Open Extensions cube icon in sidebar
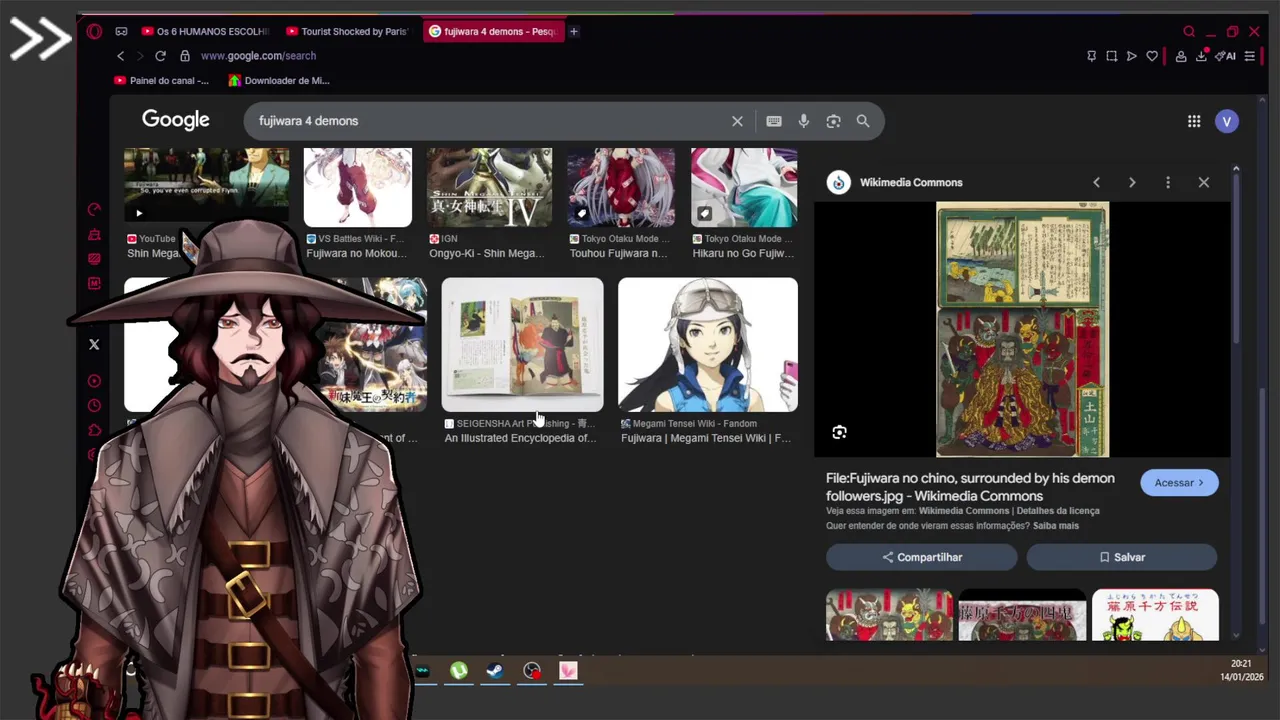Viewport: 1280px width, 720px height. (94, 431)
